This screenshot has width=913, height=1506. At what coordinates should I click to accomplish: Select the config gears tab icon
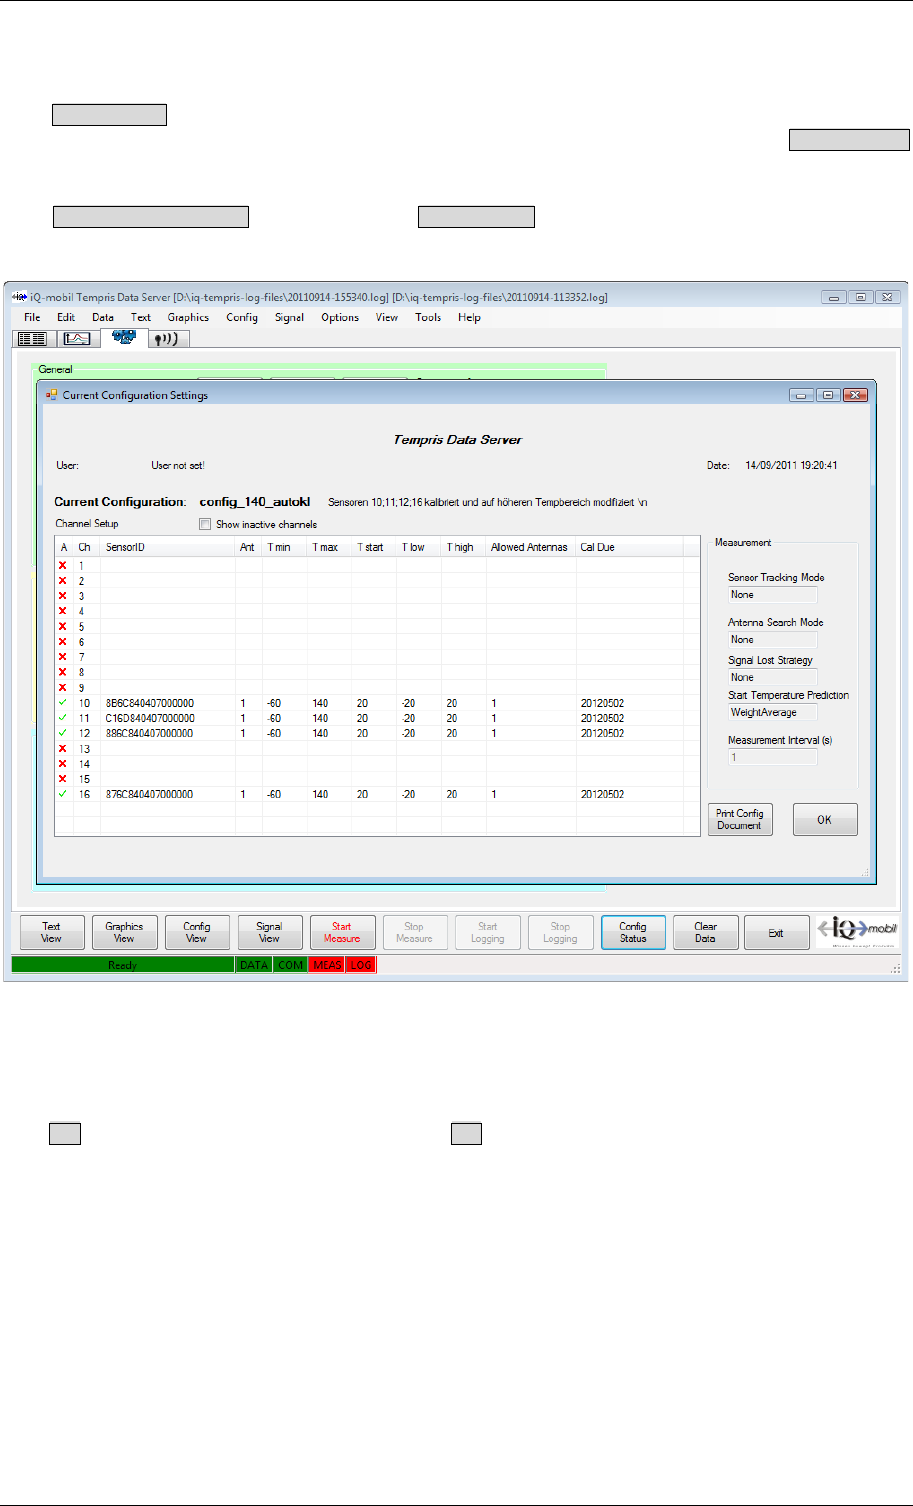[x=124, y=337]
